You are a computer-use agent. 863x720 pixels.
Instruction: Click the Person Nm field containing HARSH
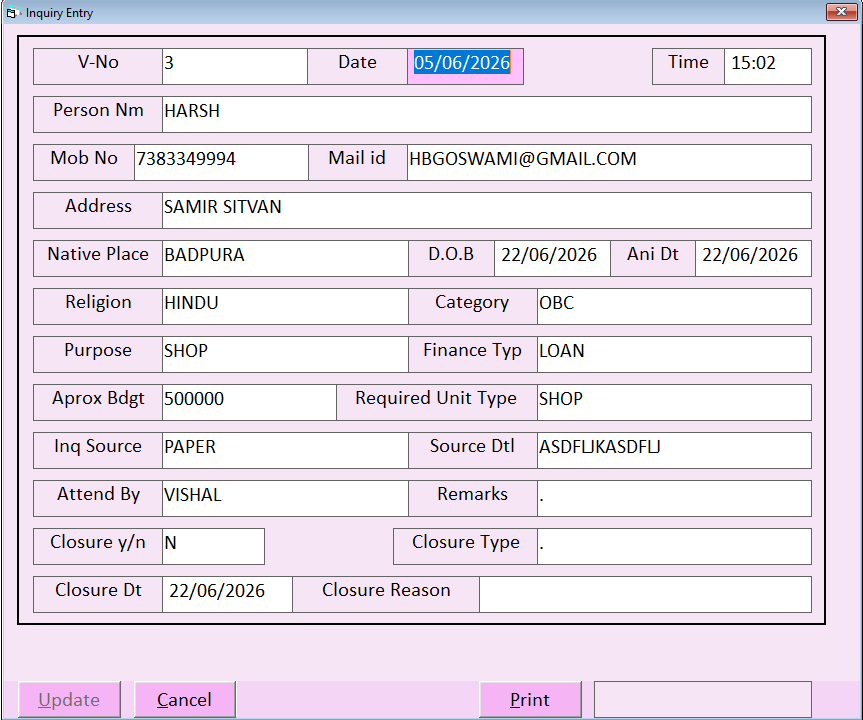[487, 114]
